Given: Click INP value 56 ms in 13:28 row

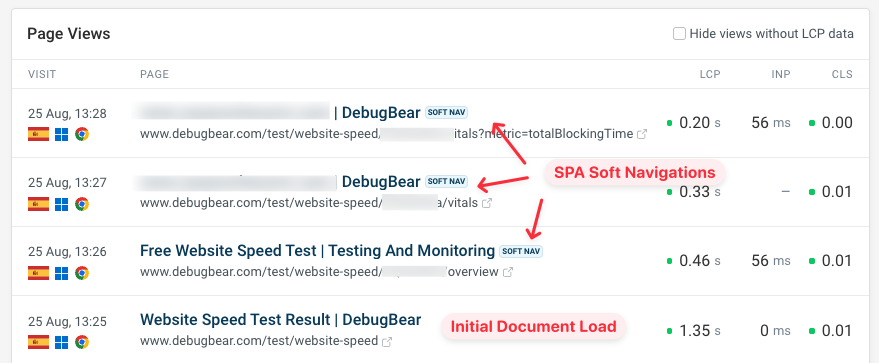Looking at the screenshot, I should 771,123.
